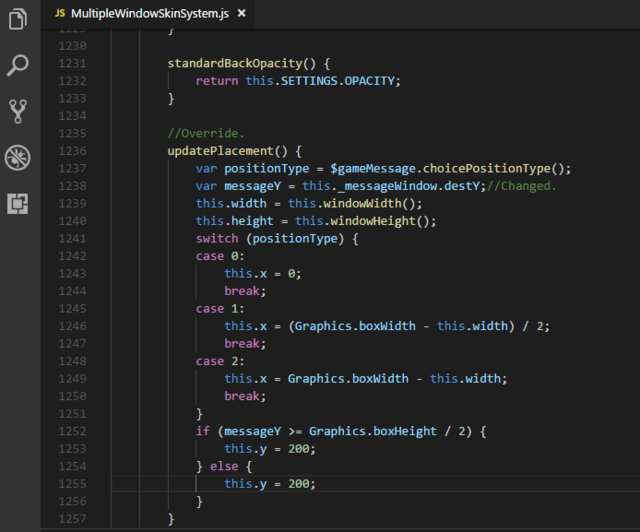
Task: Click Graphics.boxWidth on line 1246
Action: (x=355, y=327)
